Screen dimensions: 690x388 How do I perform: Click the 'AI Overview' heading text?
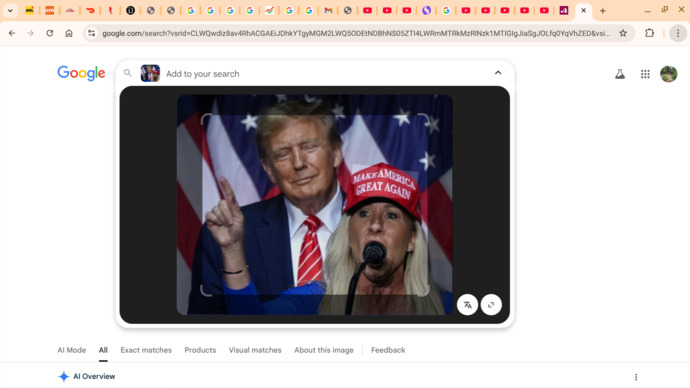pos(94,377)
